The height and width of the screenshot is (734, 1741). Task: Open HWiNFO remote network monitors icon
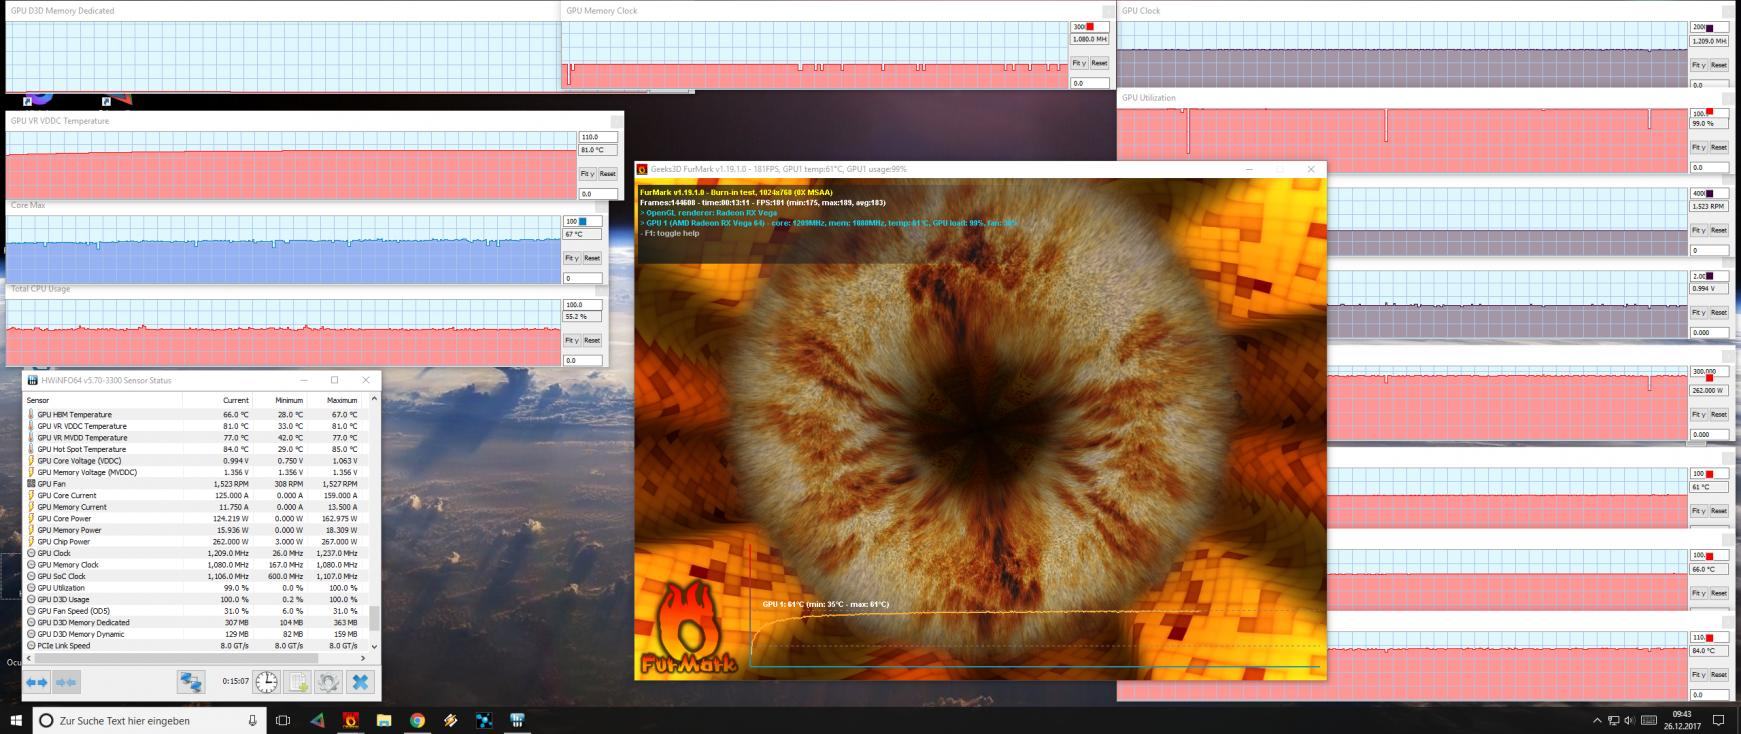(x=191, y=682)
